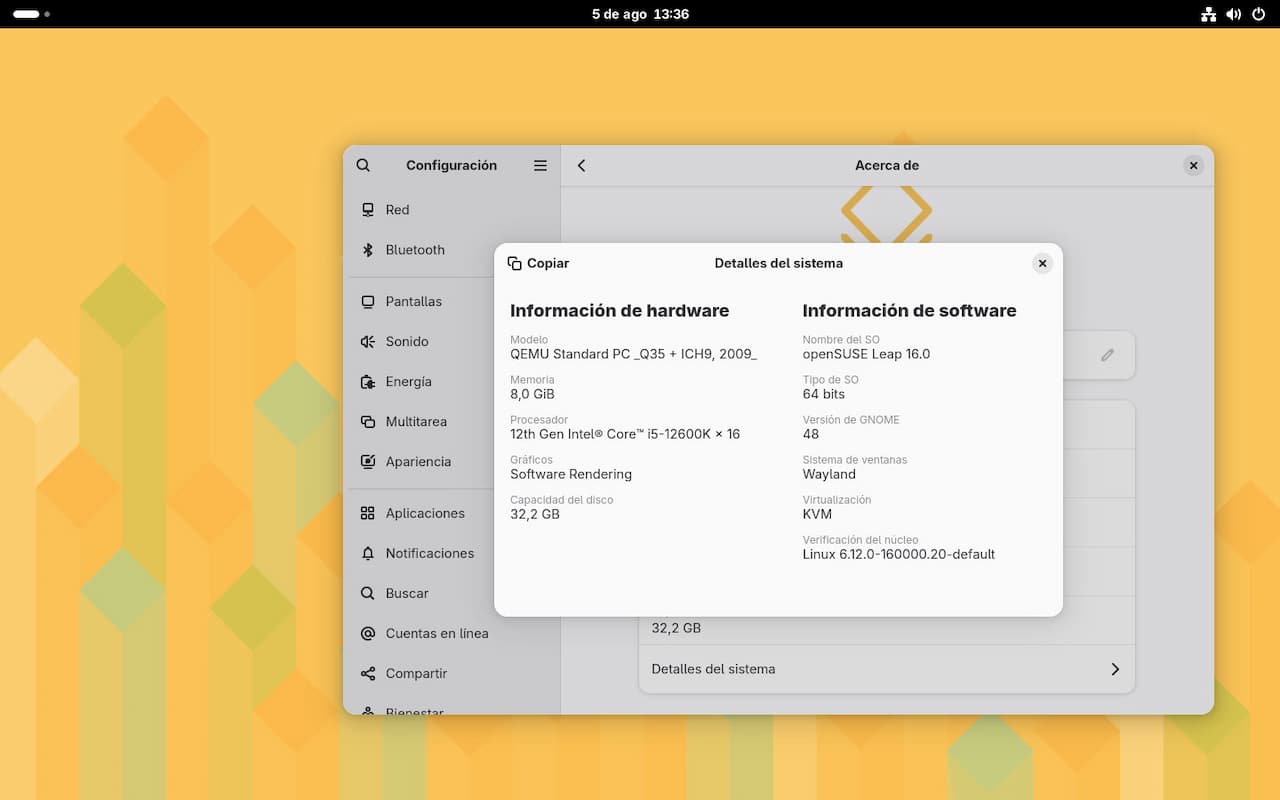Go back using the header arrow
The image size is (1280, 800).
click(582, 166)
